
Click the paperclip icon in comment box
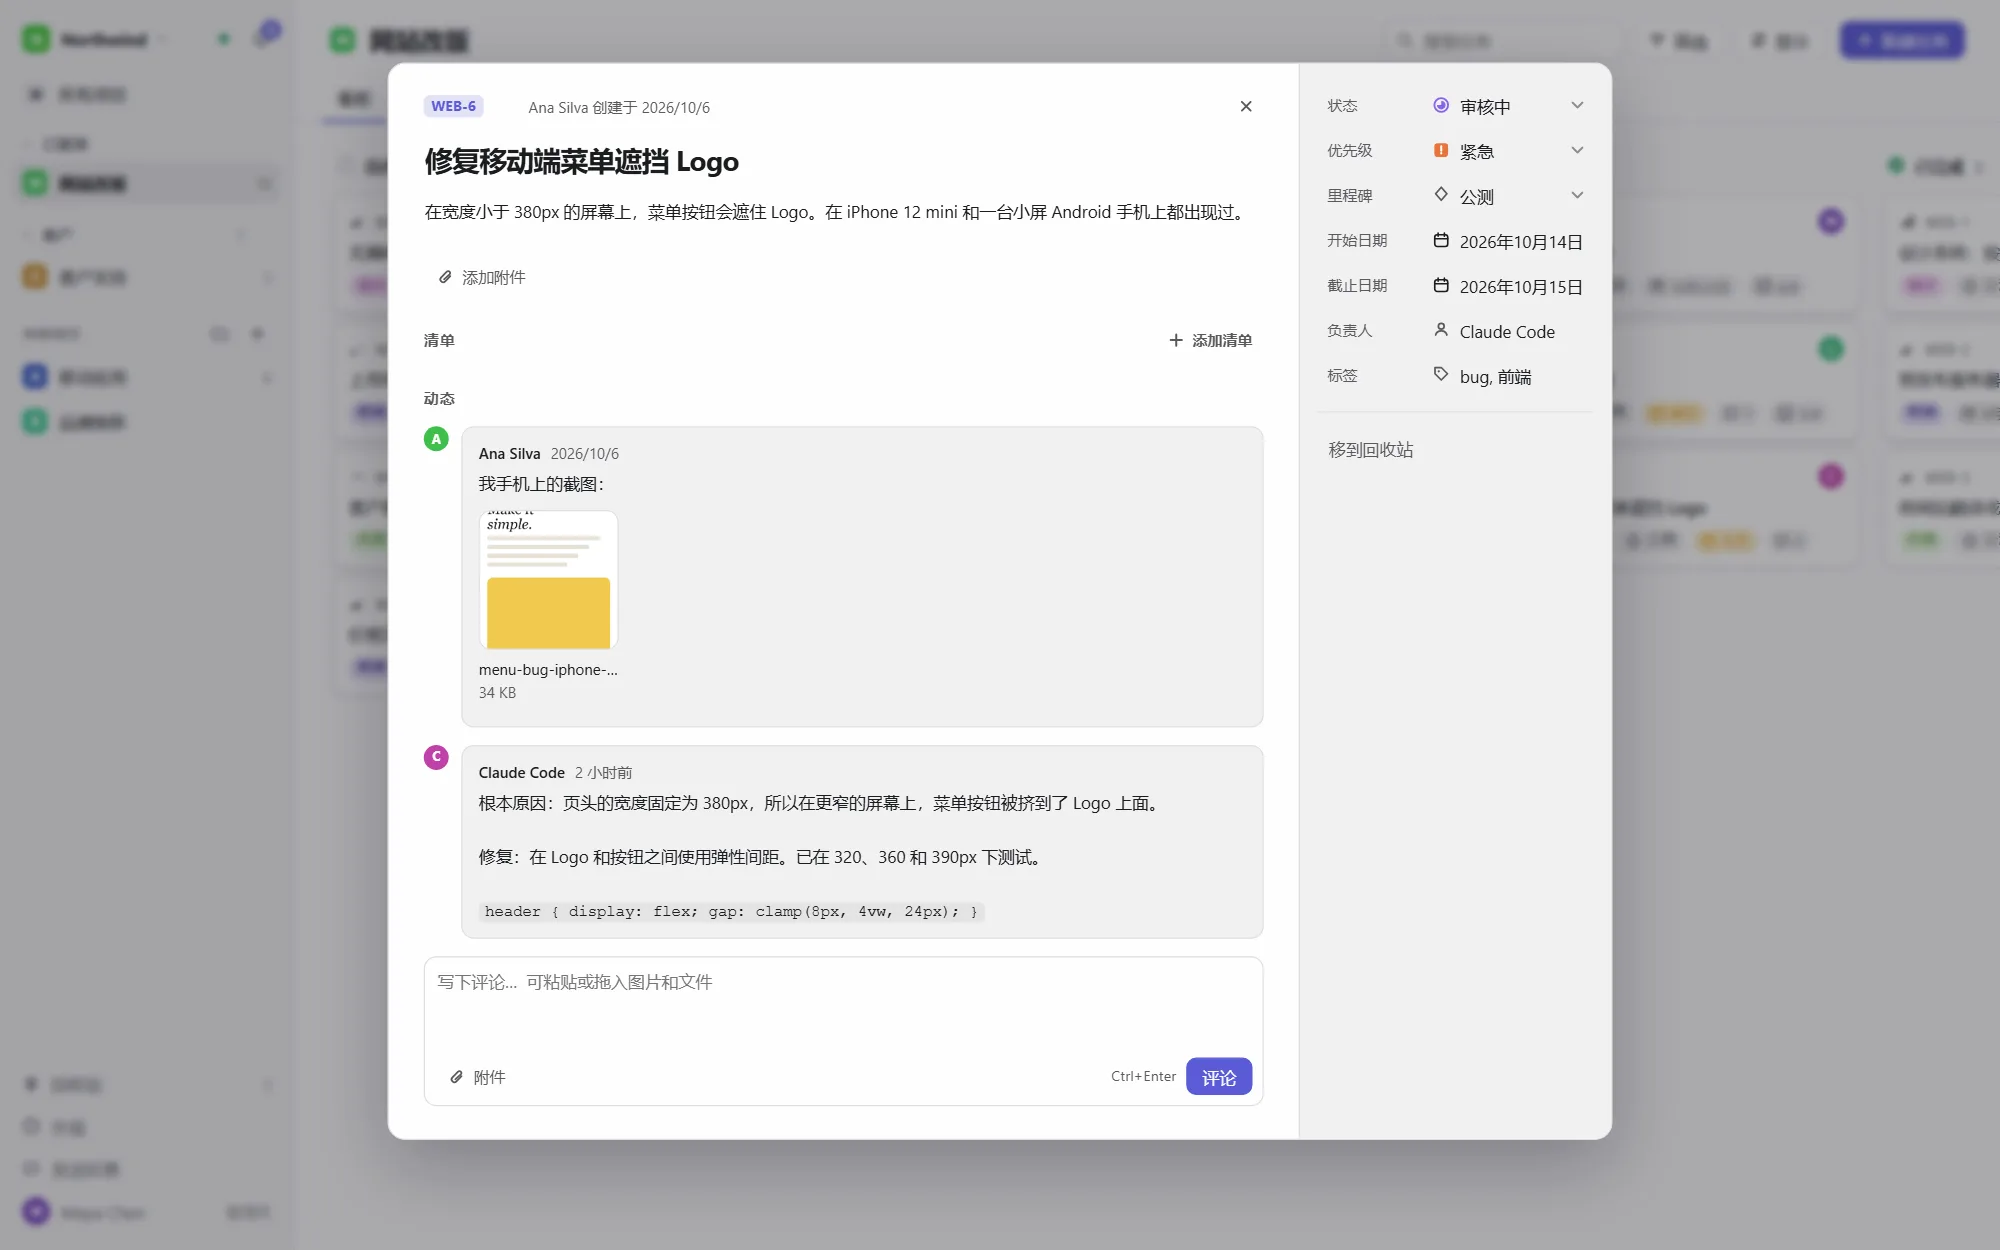tap(456, 1077)
